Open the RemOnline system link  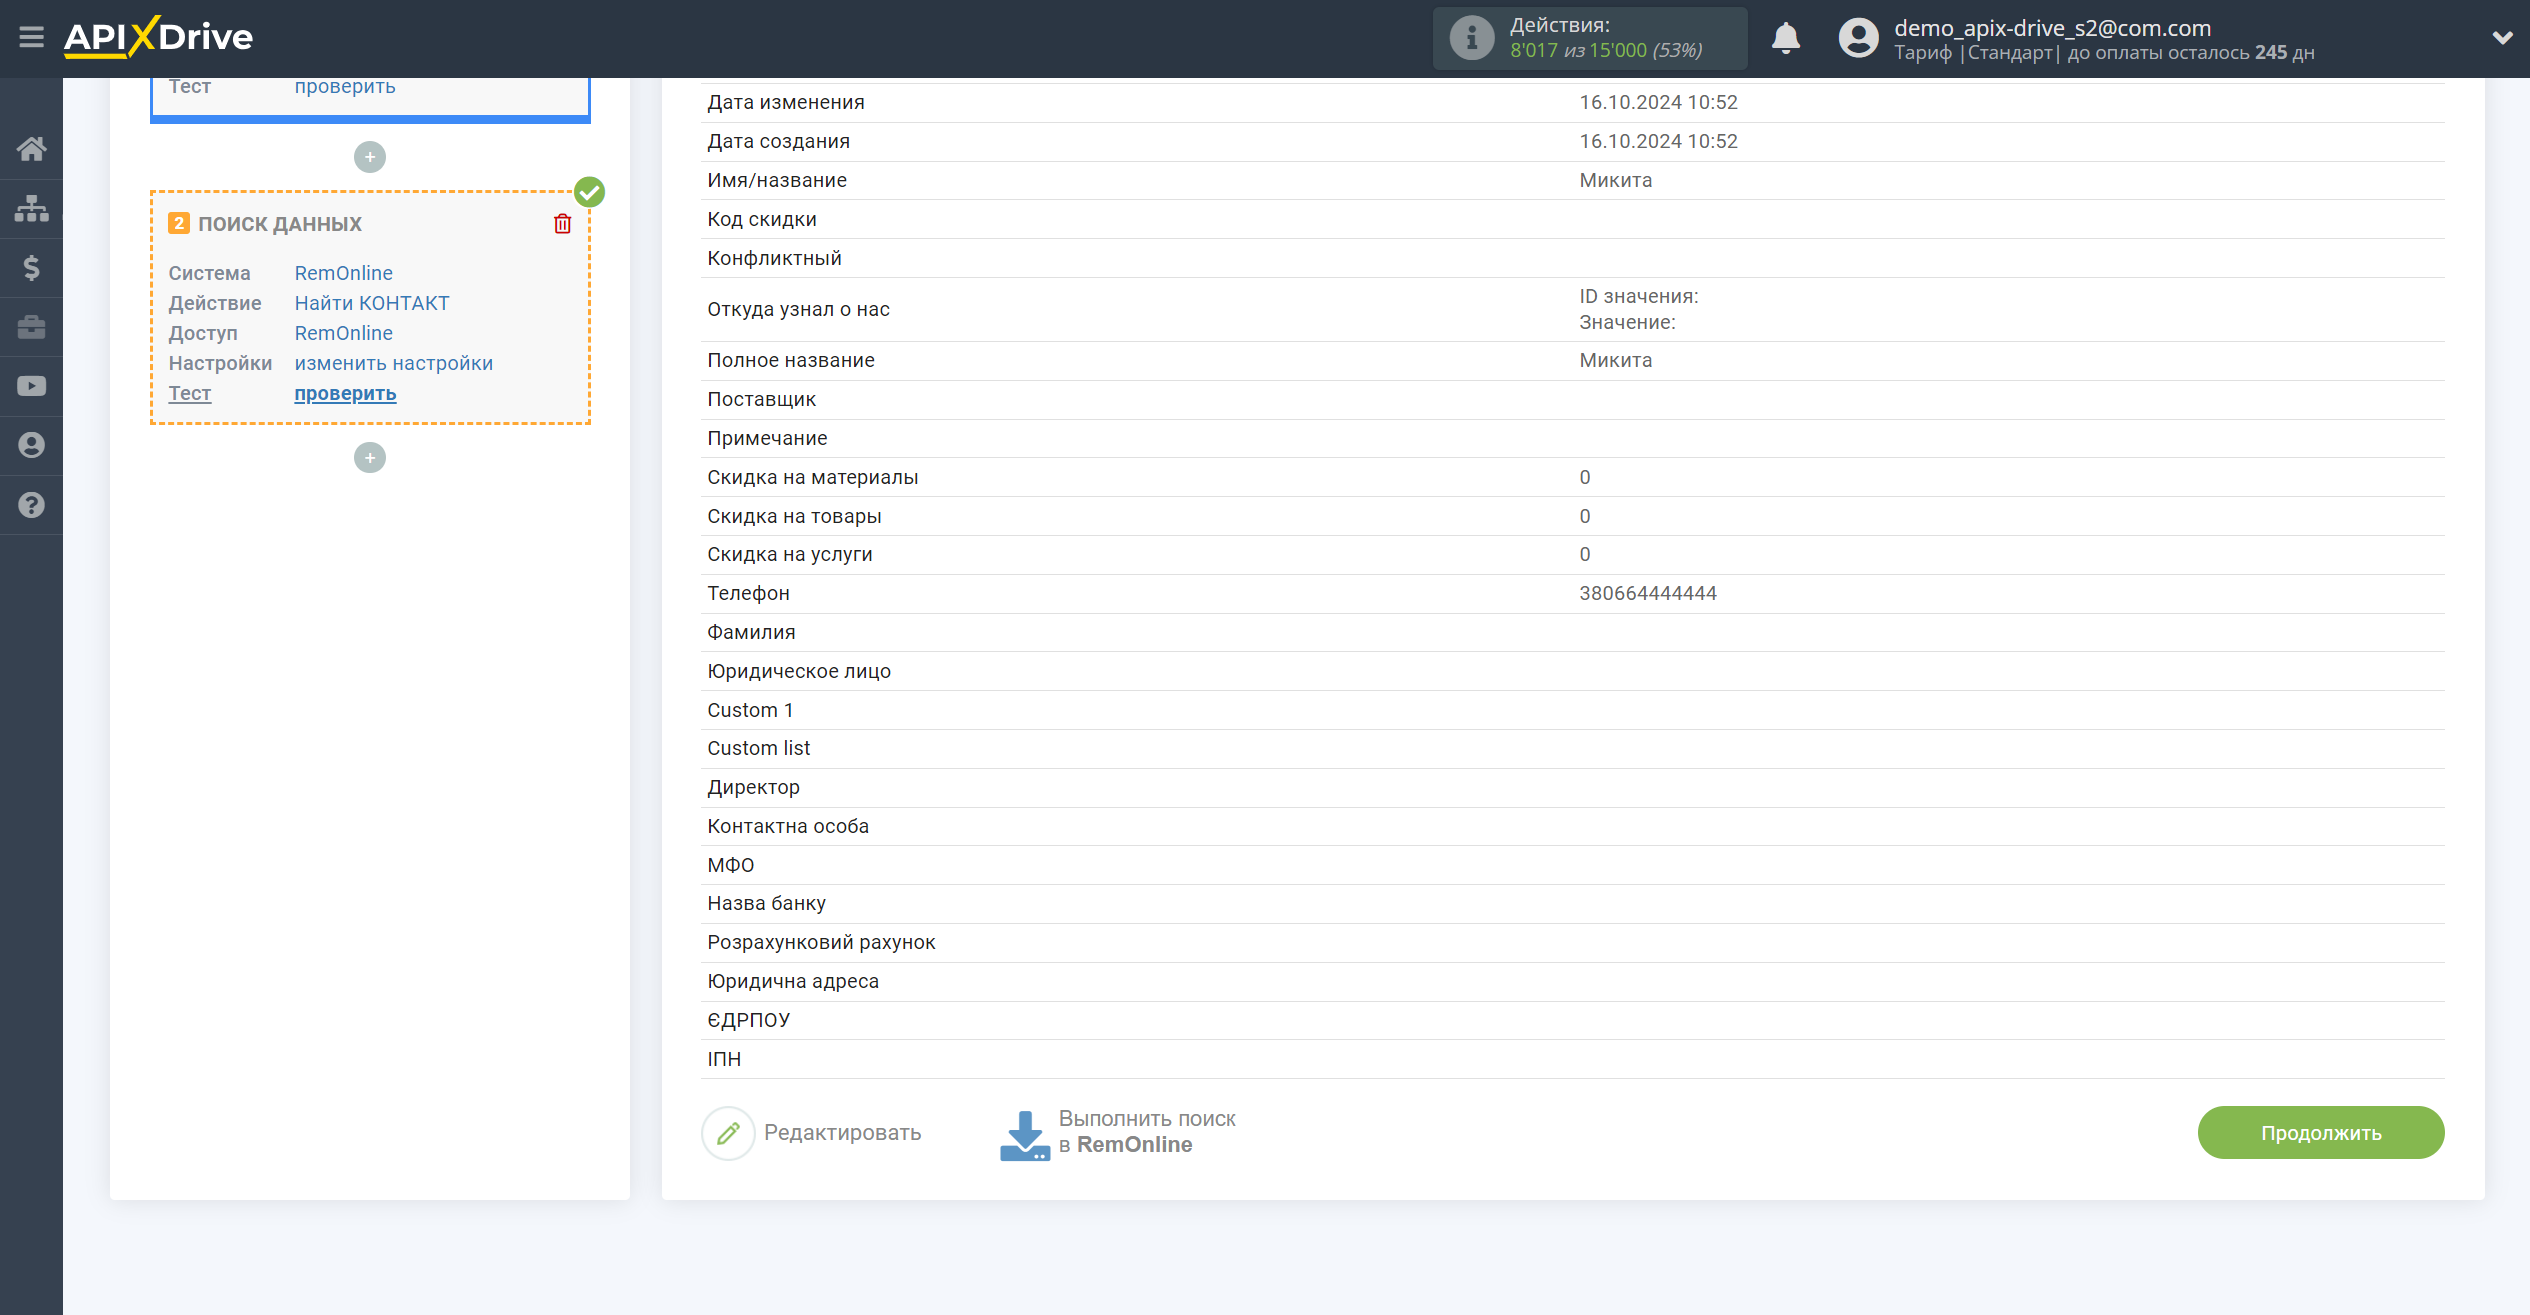343,273
